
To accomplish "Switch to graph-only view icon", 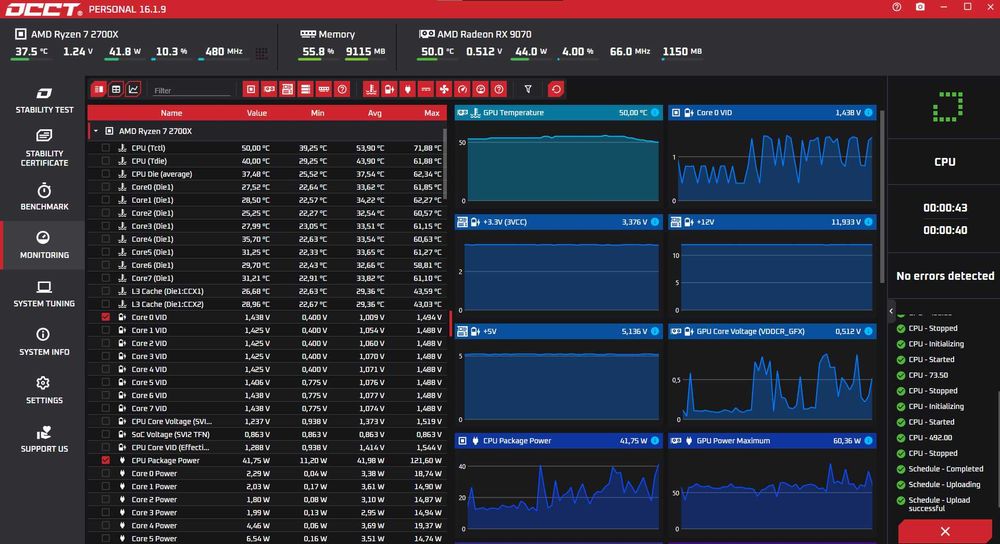I will (x=133, y=89).
